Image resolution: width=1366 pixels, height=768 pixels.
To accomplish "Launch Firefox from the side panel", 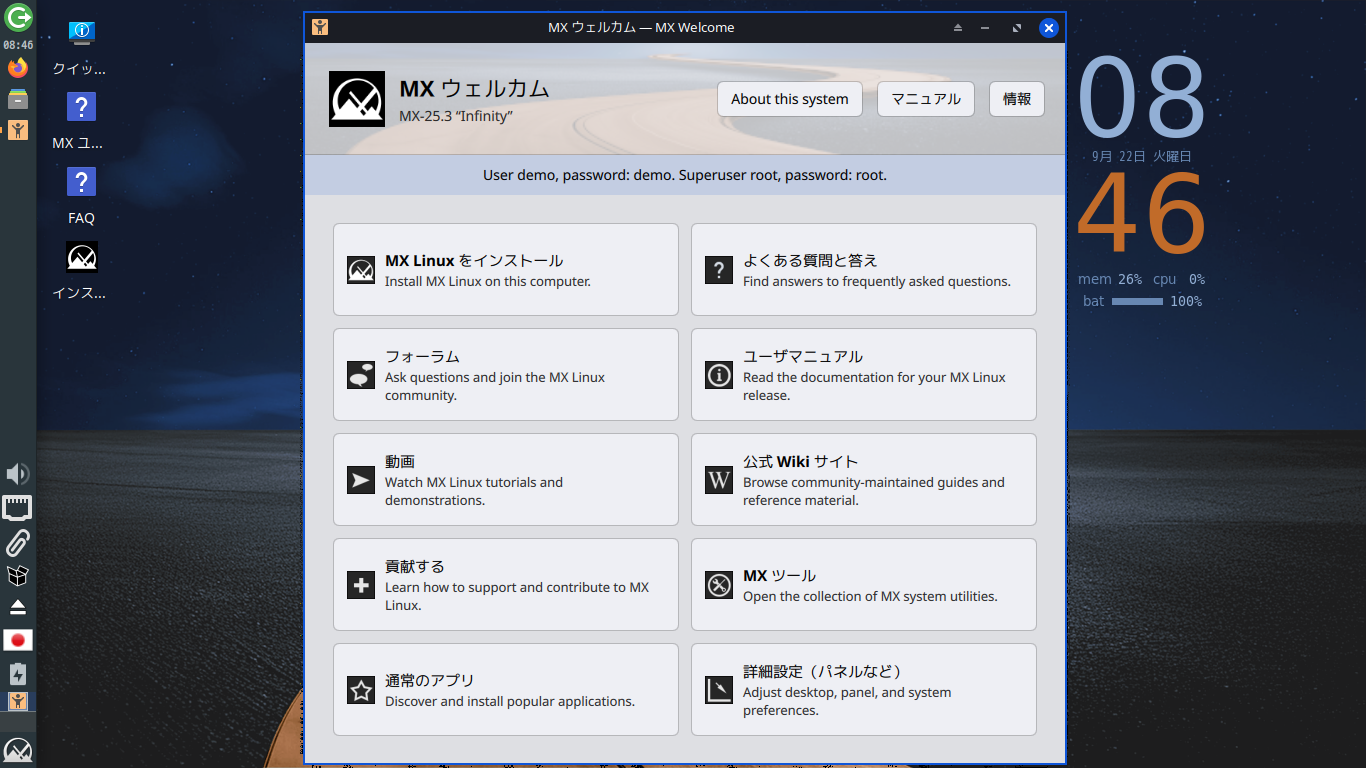I will [x=18, y=68].
